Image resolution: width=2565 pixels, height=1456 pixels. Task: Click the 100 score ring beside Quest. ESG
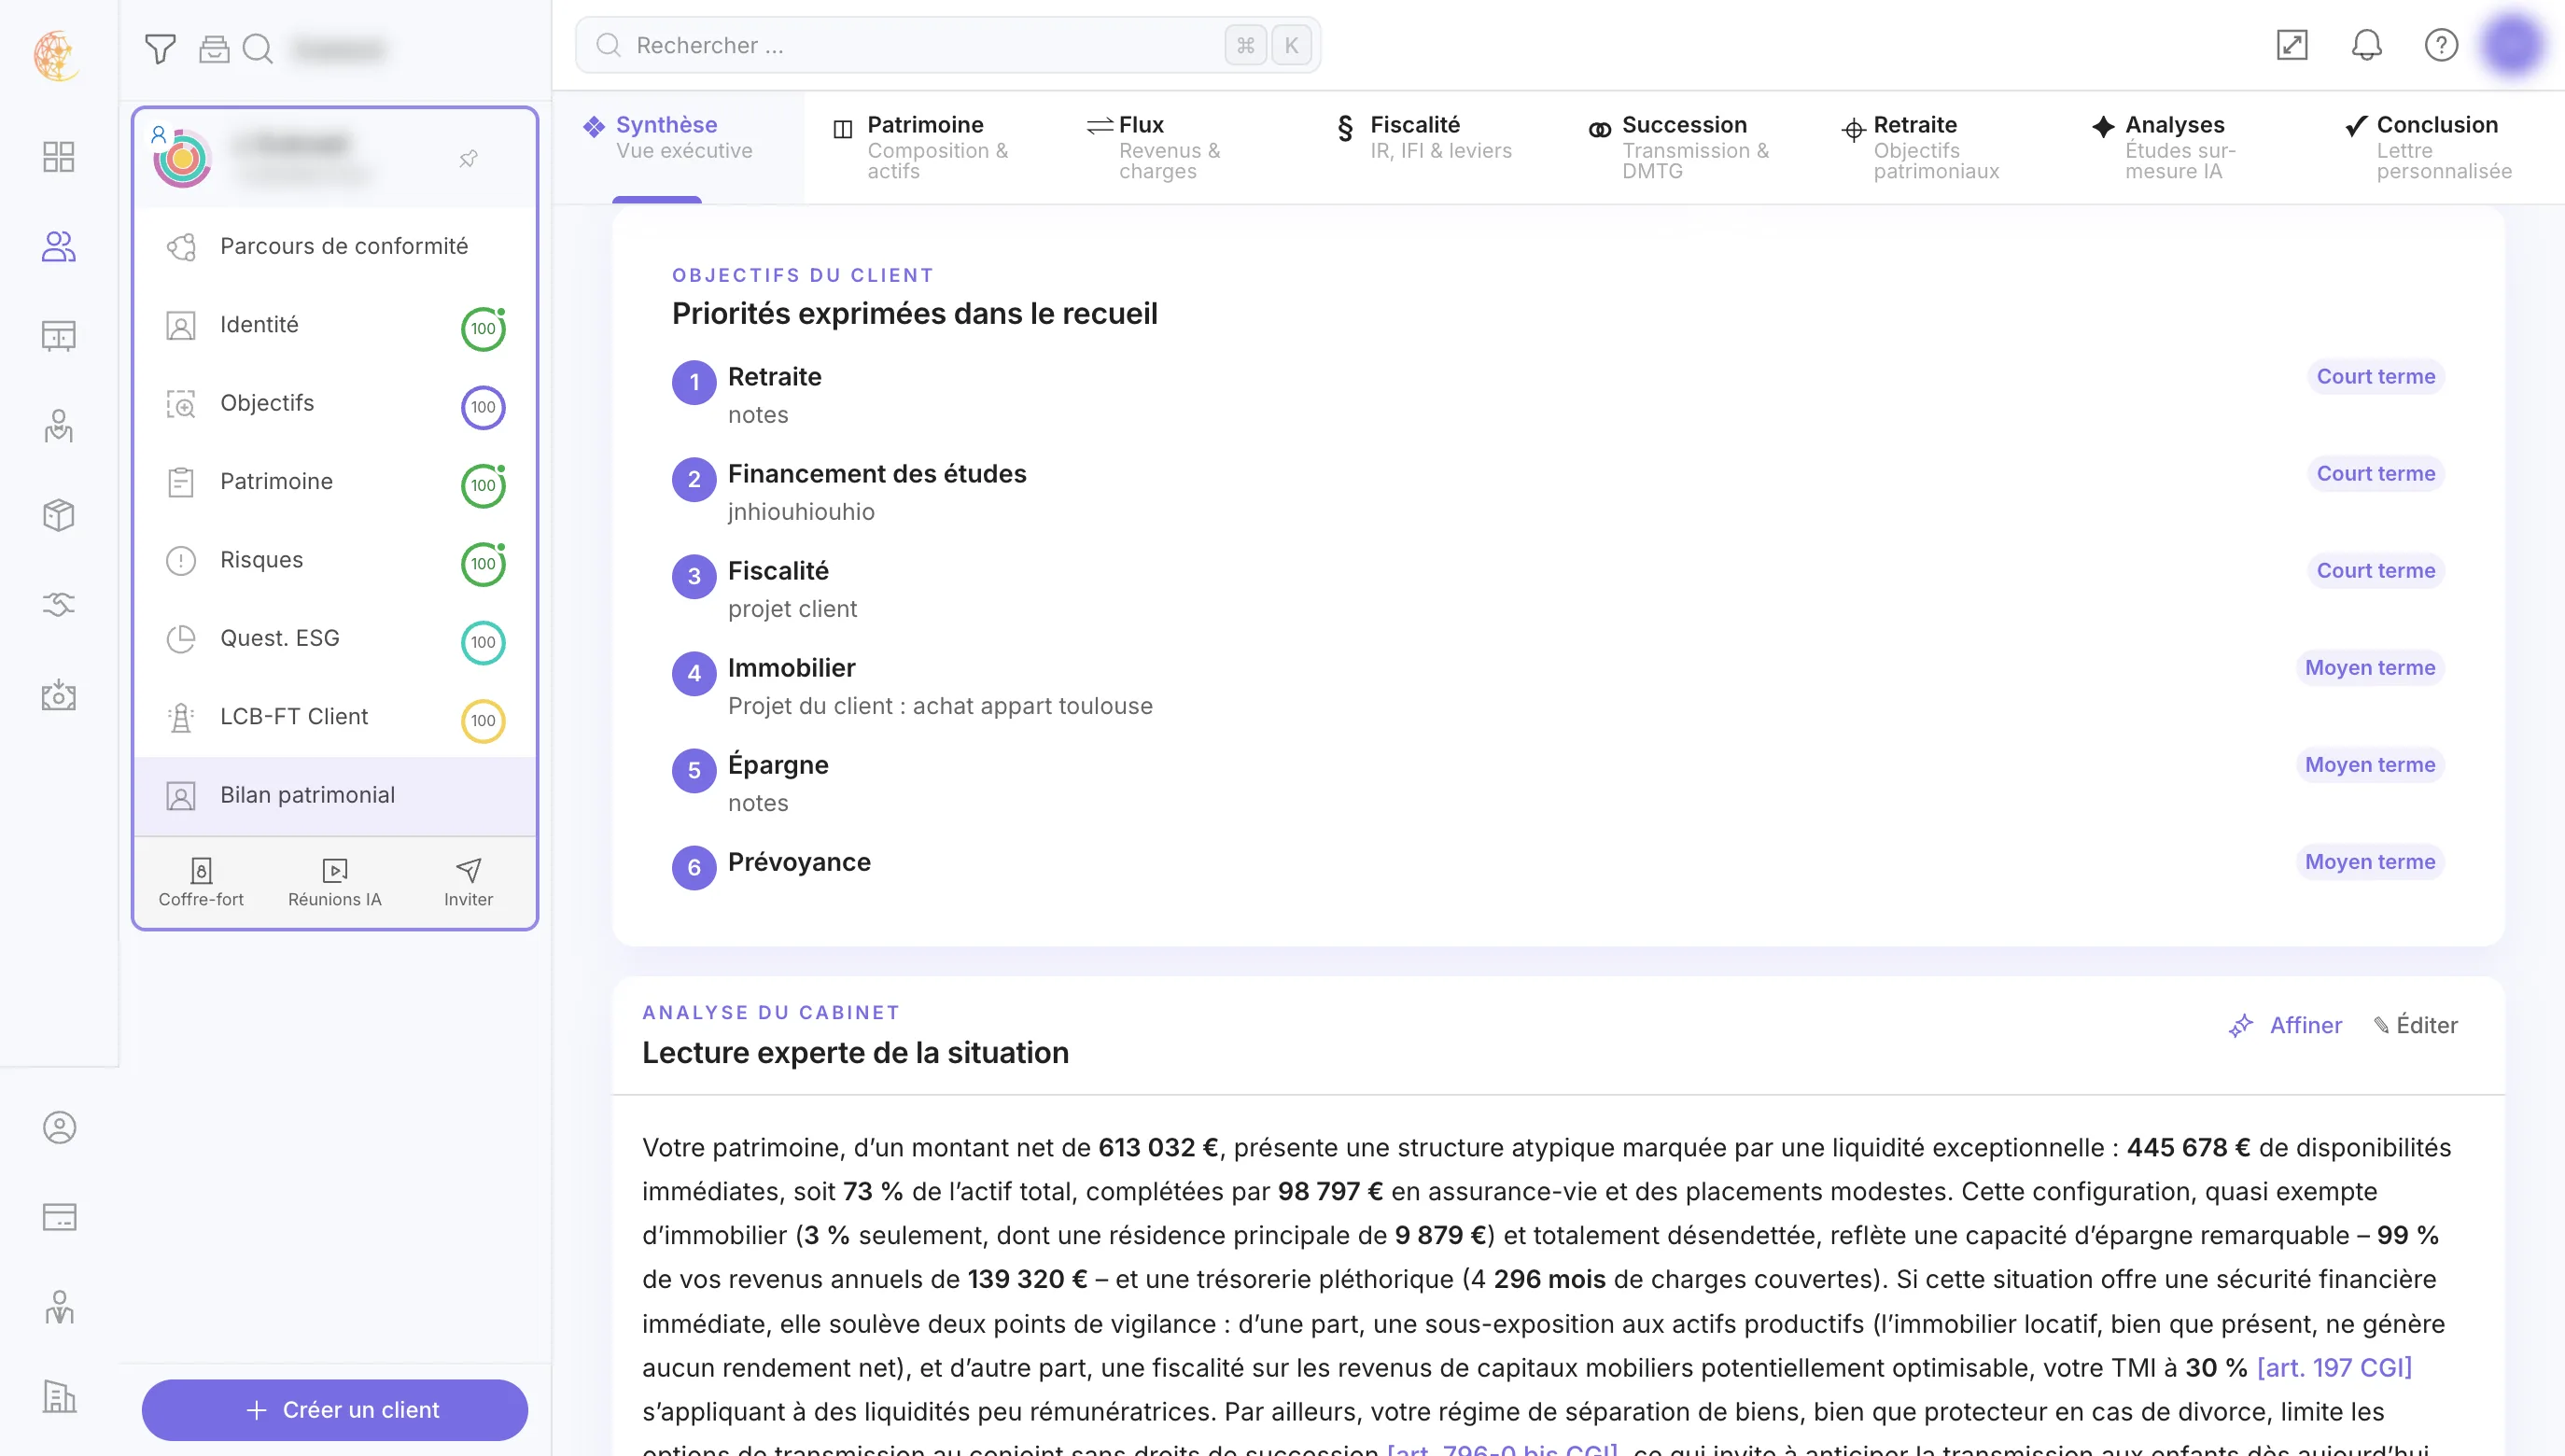pos(483,642)
